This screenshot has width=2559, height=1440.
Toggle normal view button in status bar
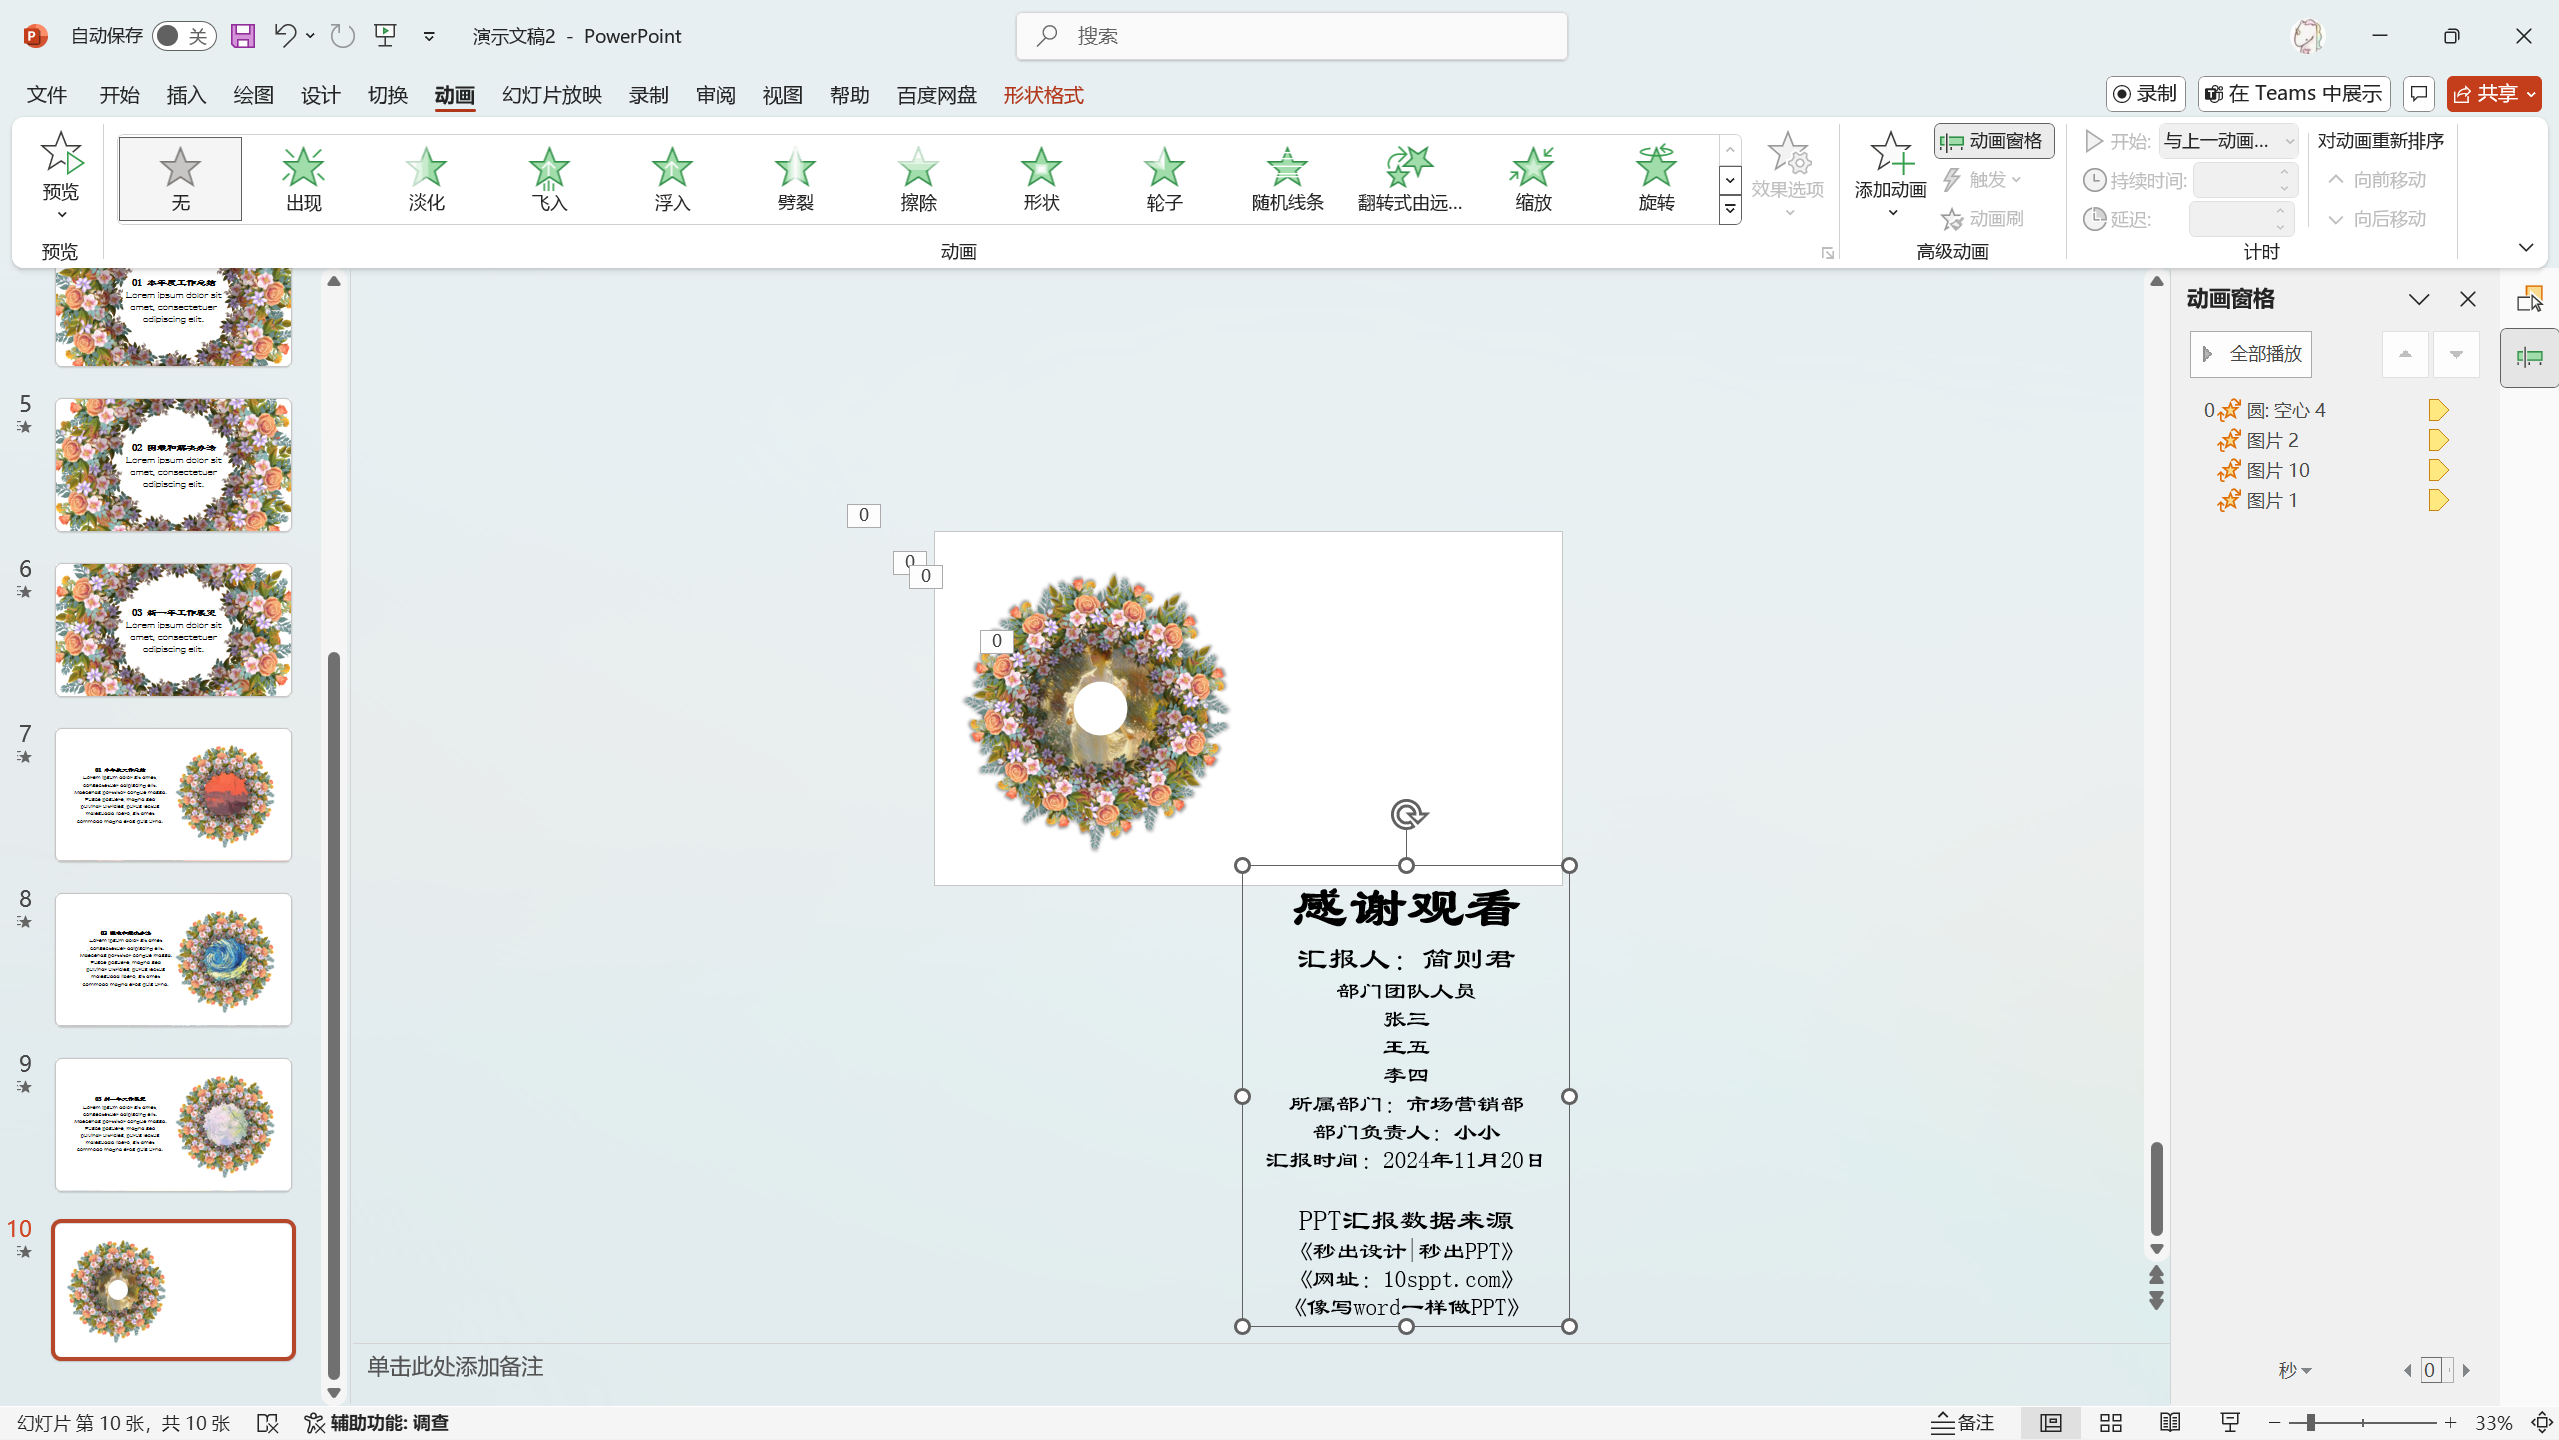click(x=2050, y=1422)
